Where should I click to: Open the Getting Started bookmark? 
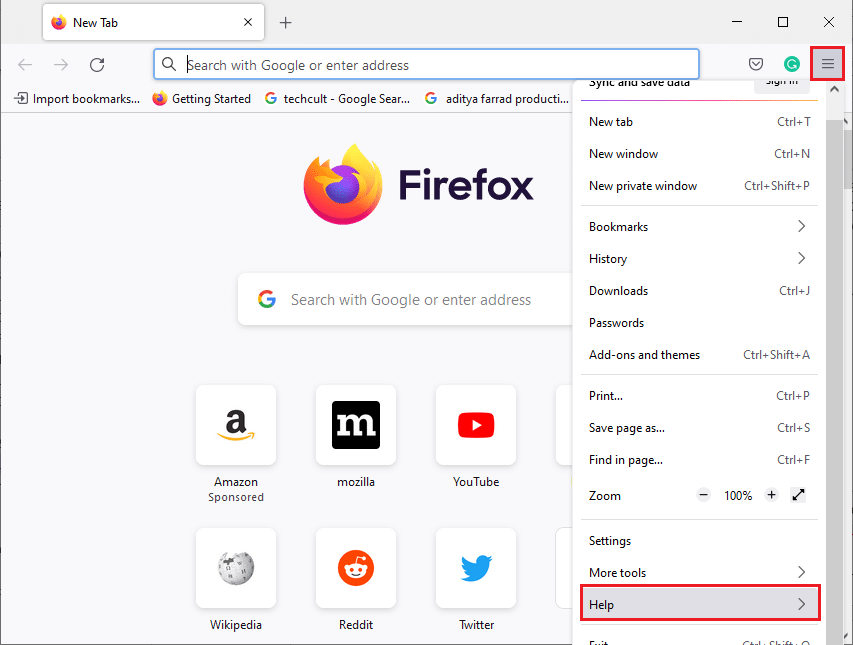coord(202,98)
